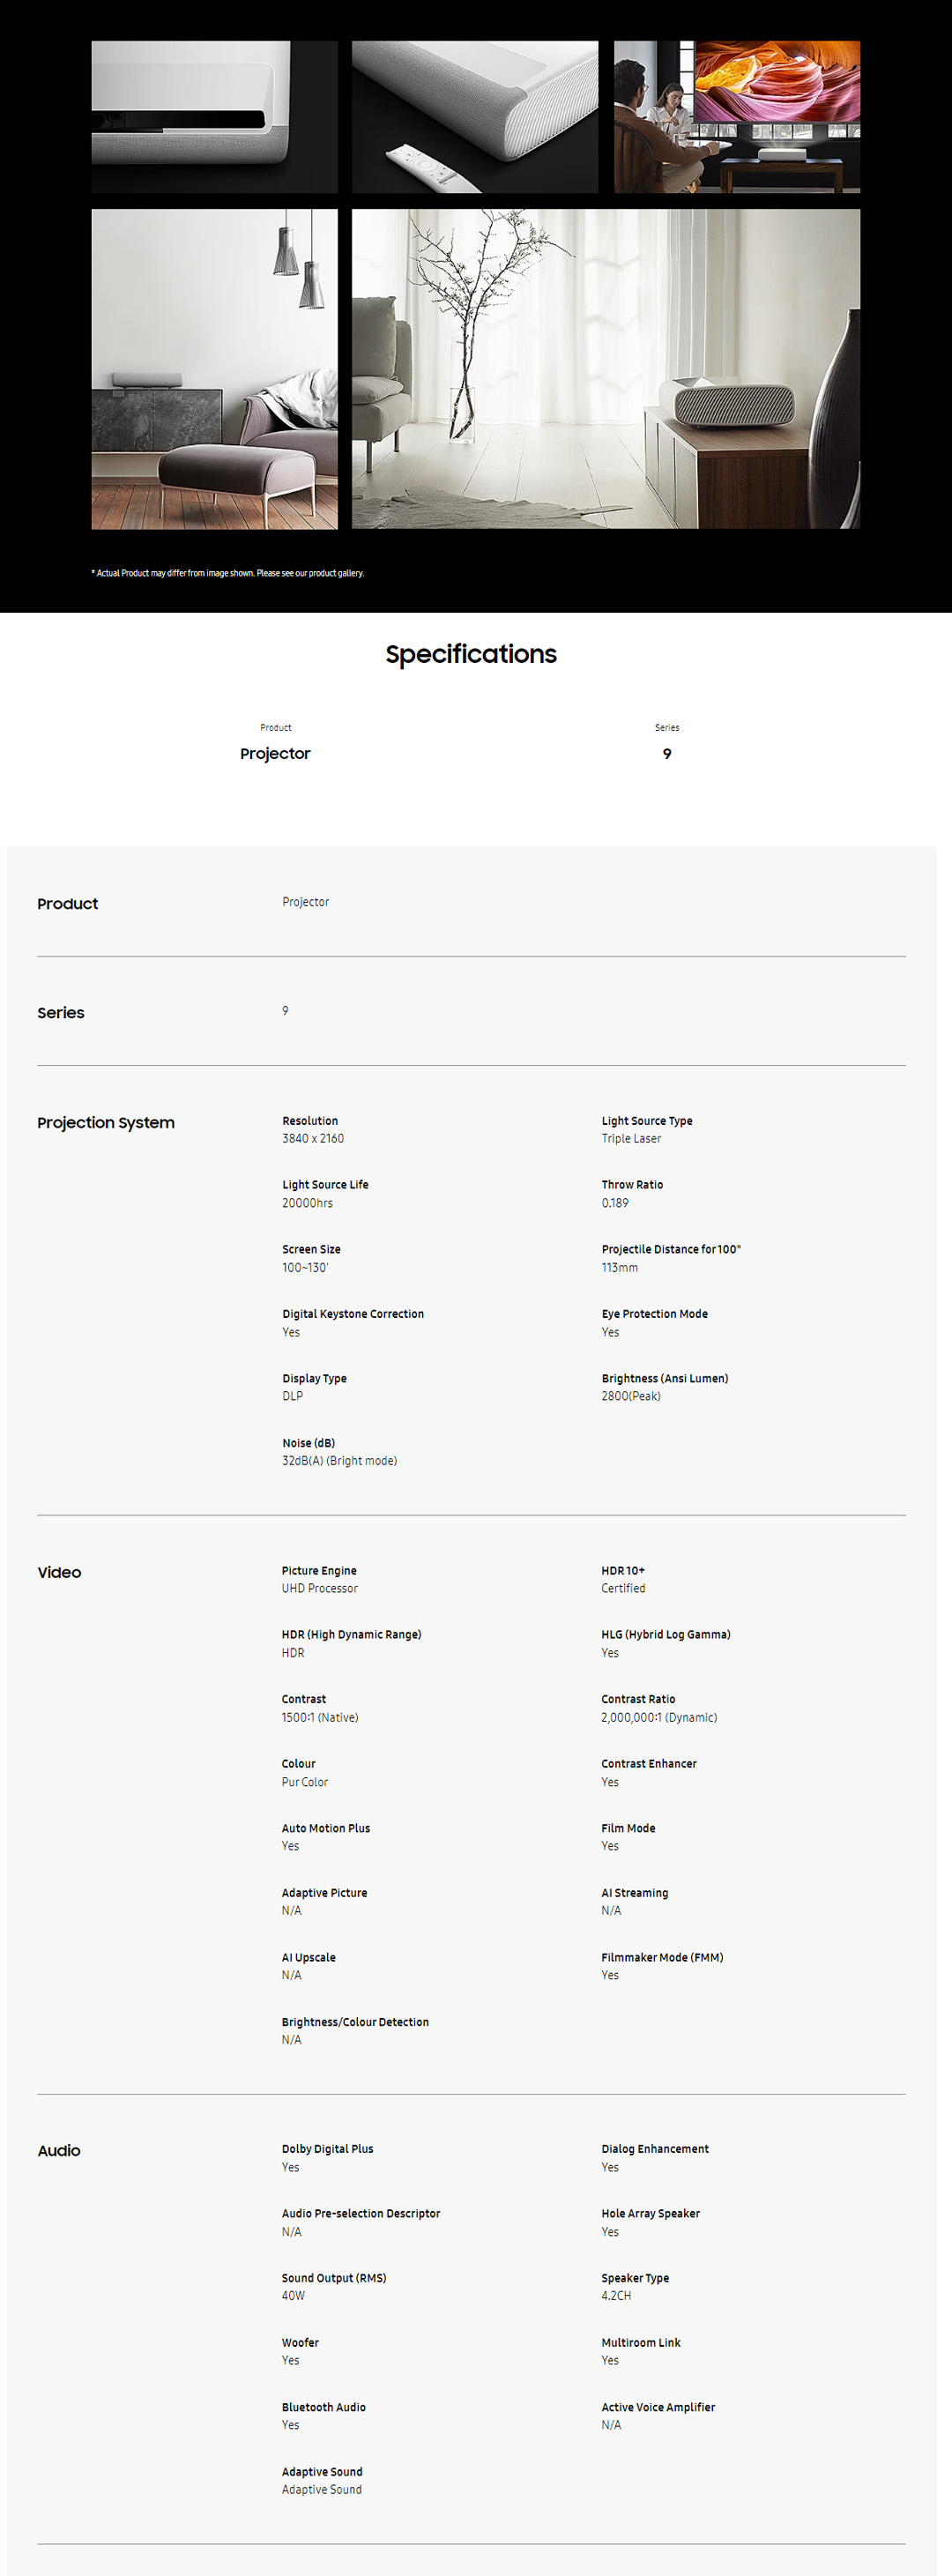Open the large projector on cabinet image
The image size is (952, 2576).
605,368
